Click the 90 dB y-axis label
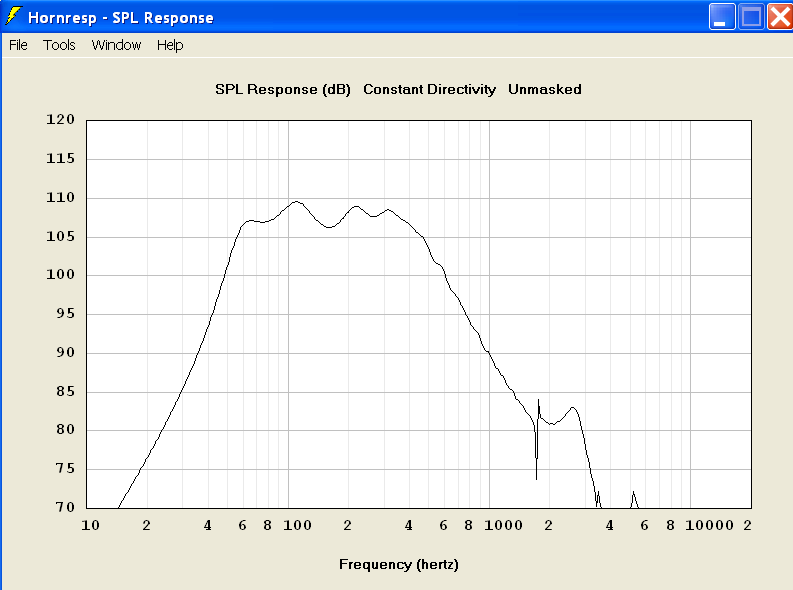 pos(66,353)
